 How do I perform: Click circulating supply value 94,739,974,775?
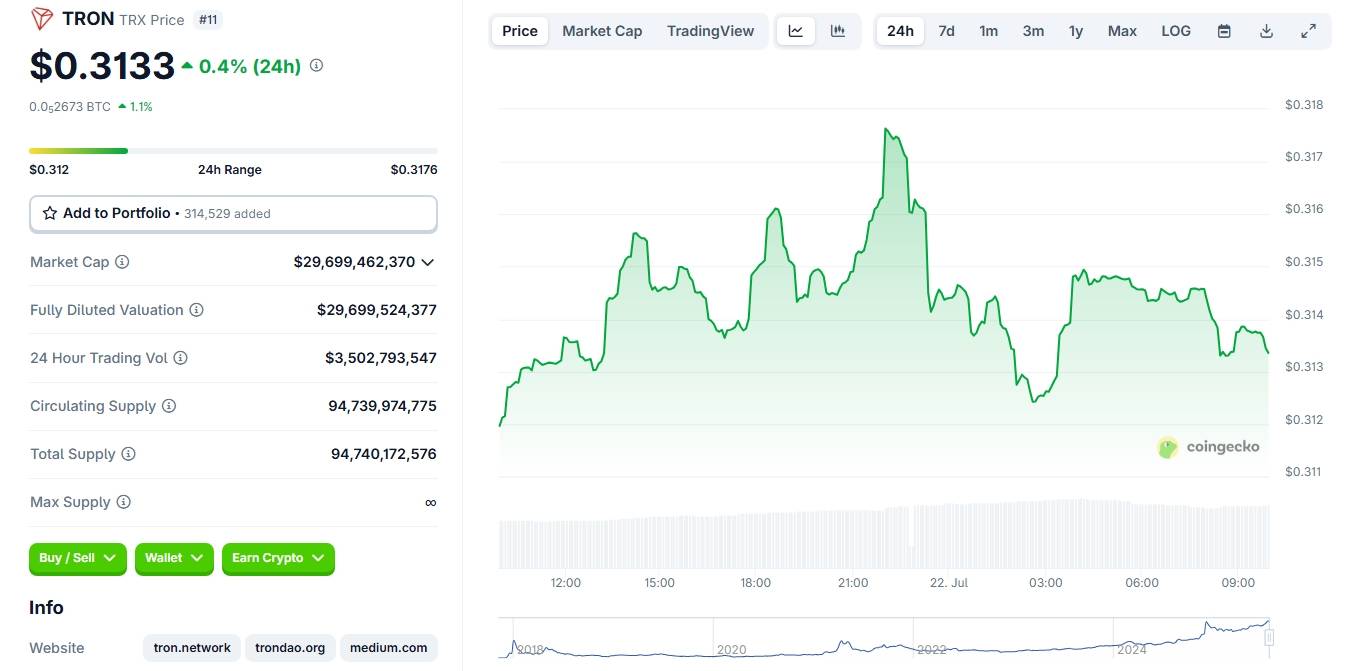(x=382, y=406)
